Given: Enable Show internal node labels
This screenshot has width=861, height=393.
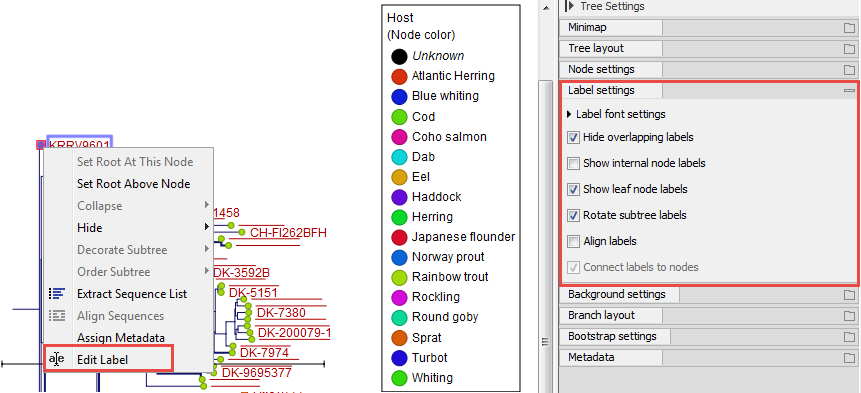Looking at the screenshot, I should click(x=573, y=163).
